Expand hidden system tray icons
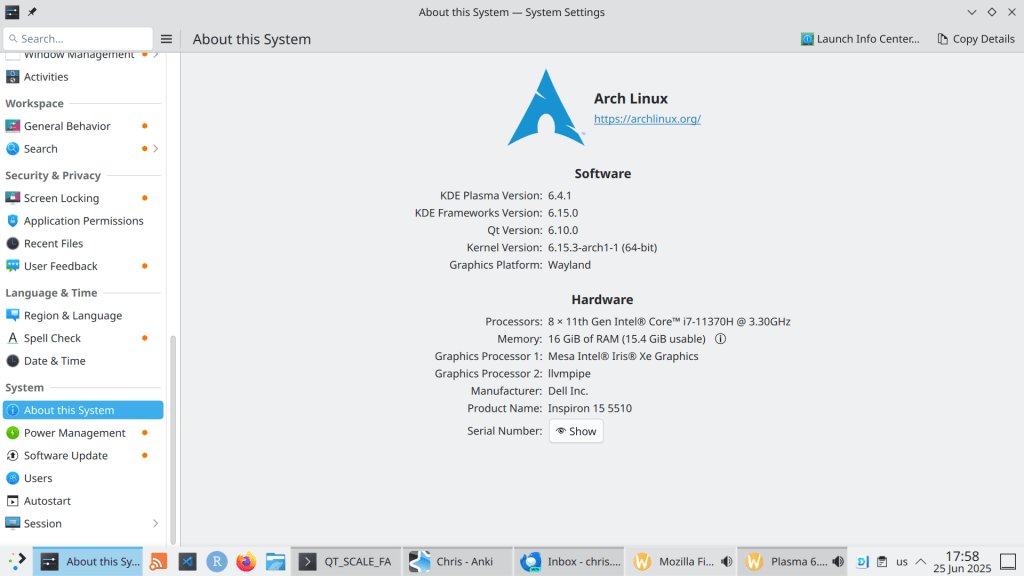Image resolution: width=1024 pixels, height=576 pixels. (x=920, y=562)
